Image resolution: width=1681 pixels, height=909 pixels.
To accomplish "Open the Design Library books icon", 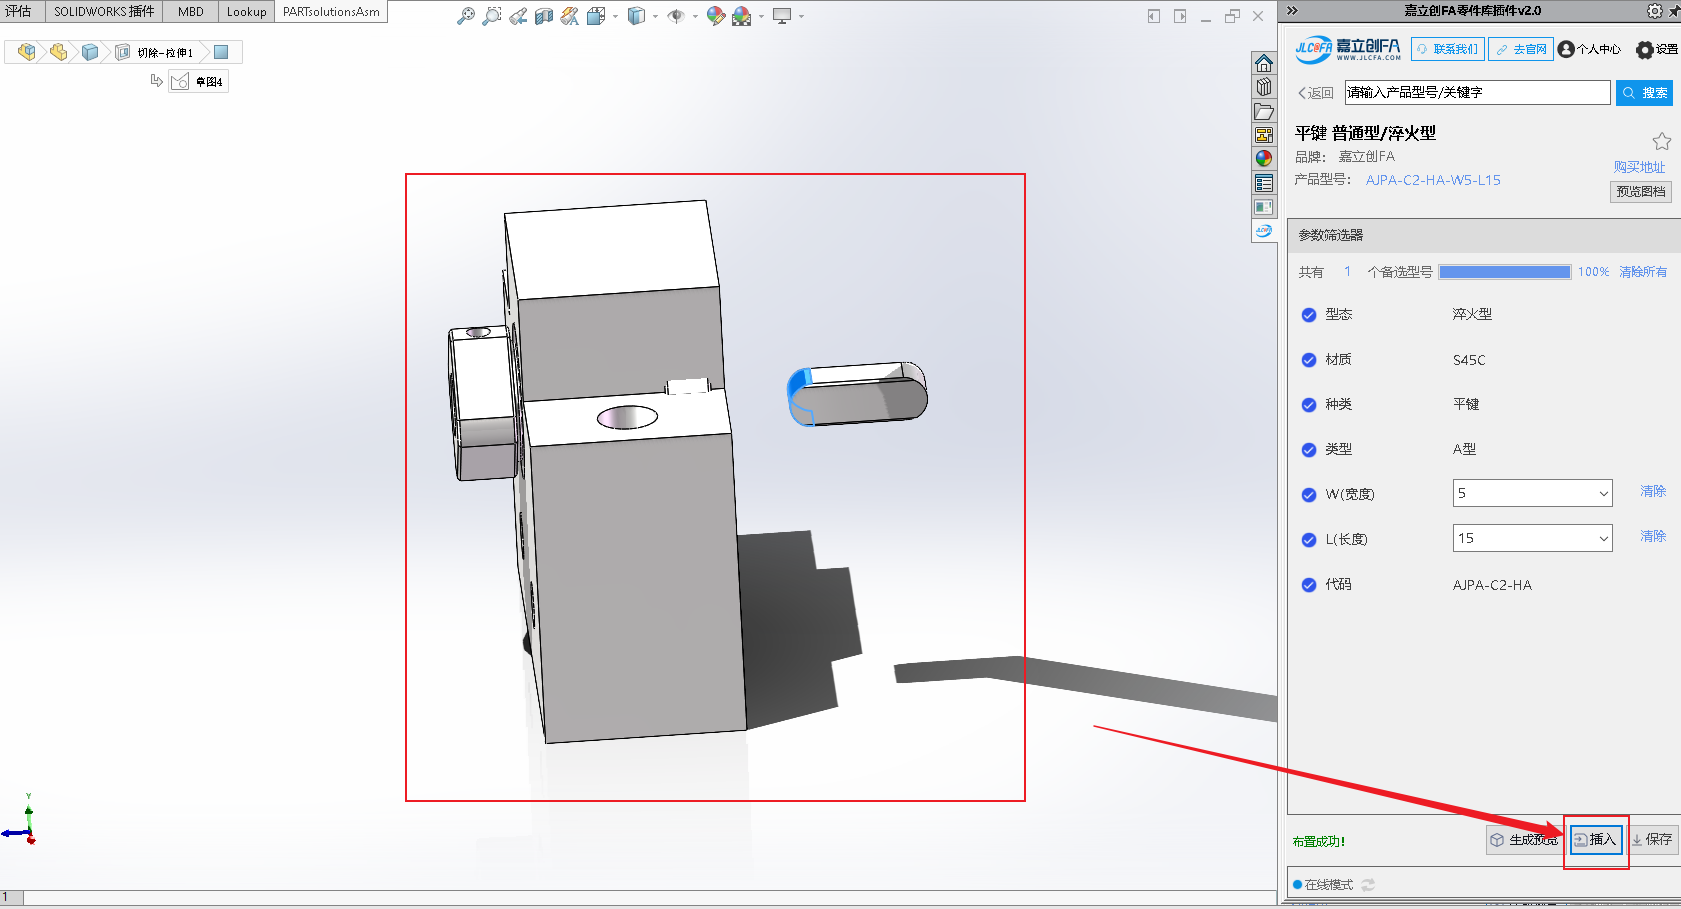I will pyautogui.click(x=1264, y=87).
